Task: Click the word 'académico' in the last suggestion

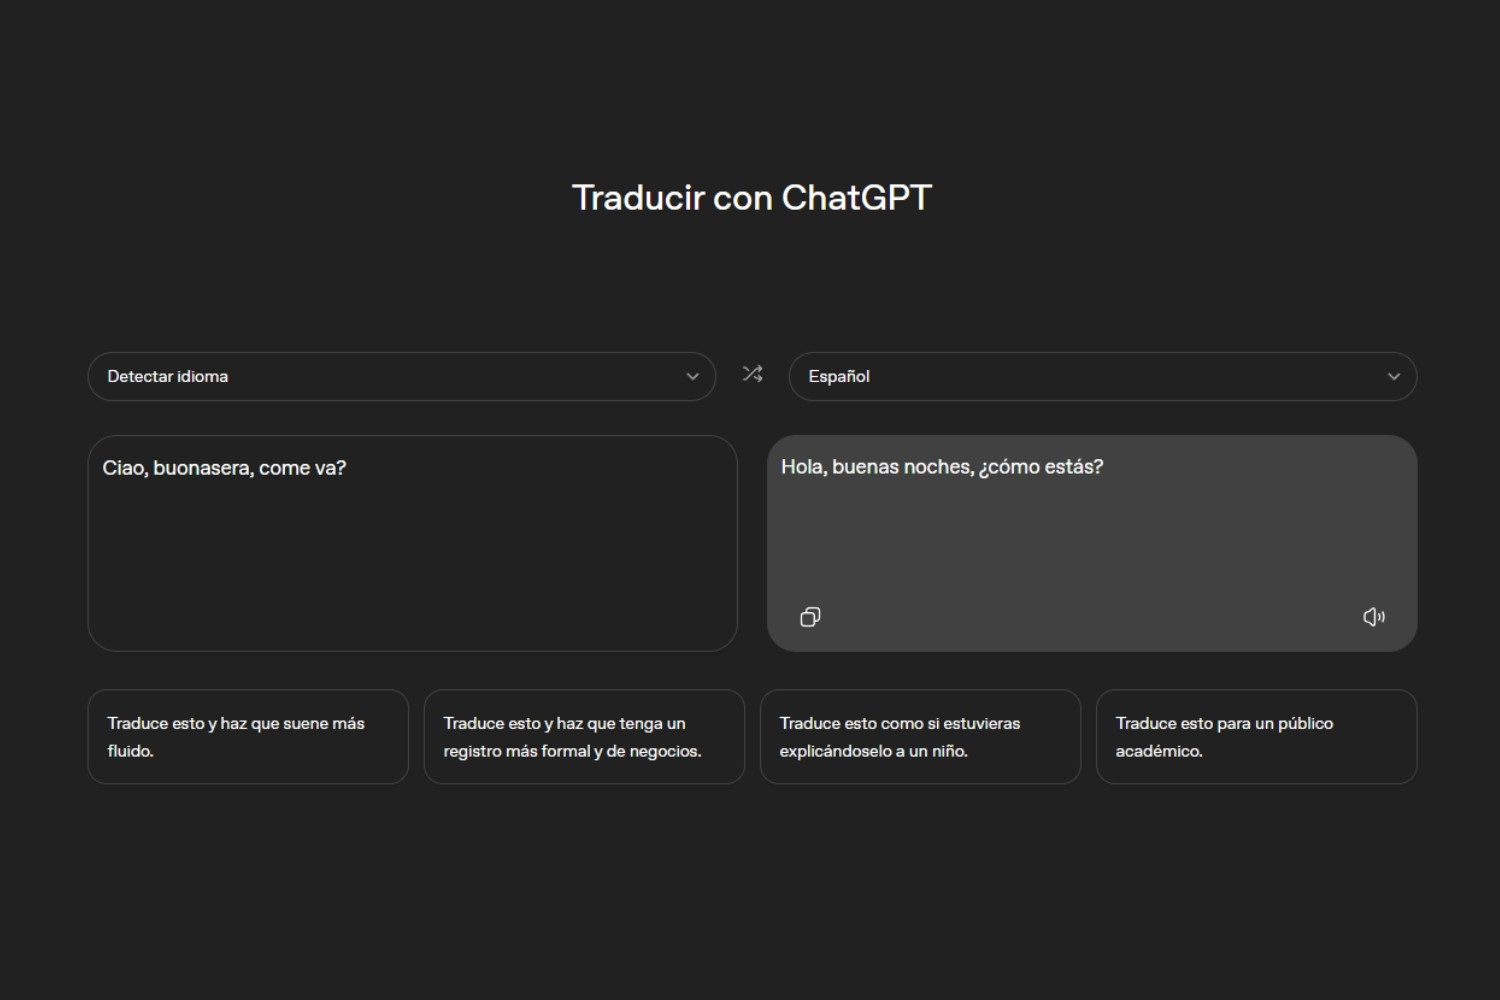Action: (1158, 751)
